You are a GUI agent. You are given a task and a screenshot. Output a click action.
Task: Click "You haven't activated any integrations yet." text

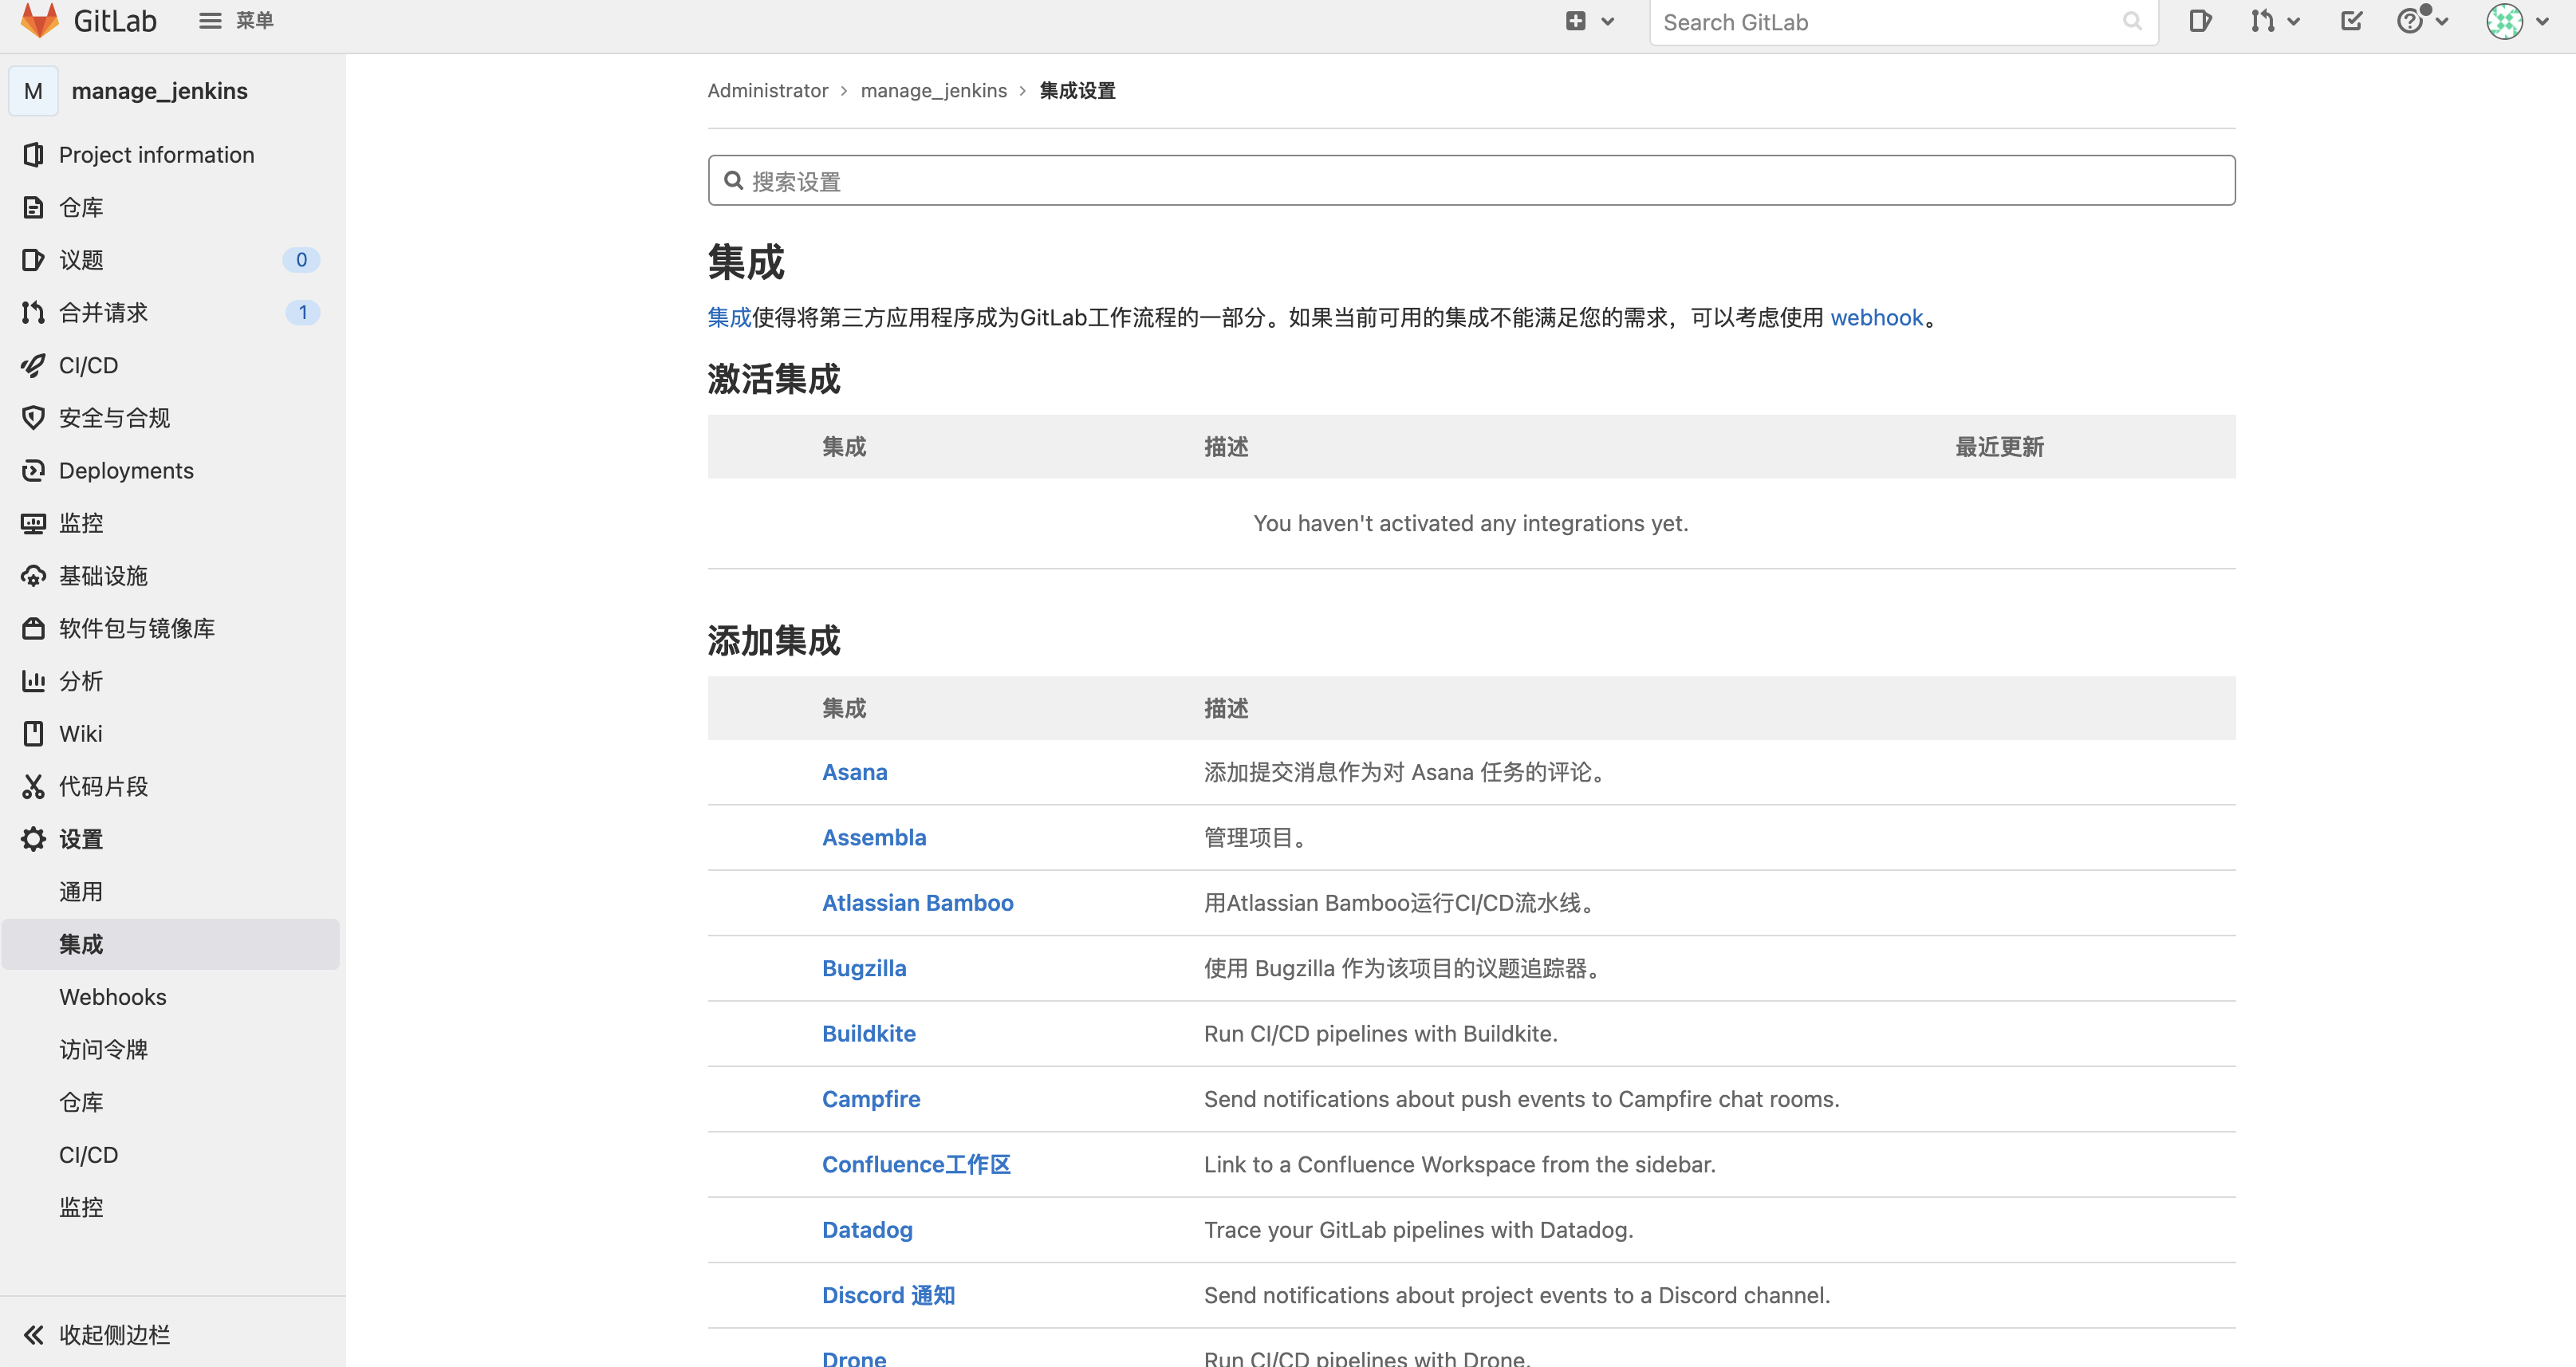coord(1471,524)
